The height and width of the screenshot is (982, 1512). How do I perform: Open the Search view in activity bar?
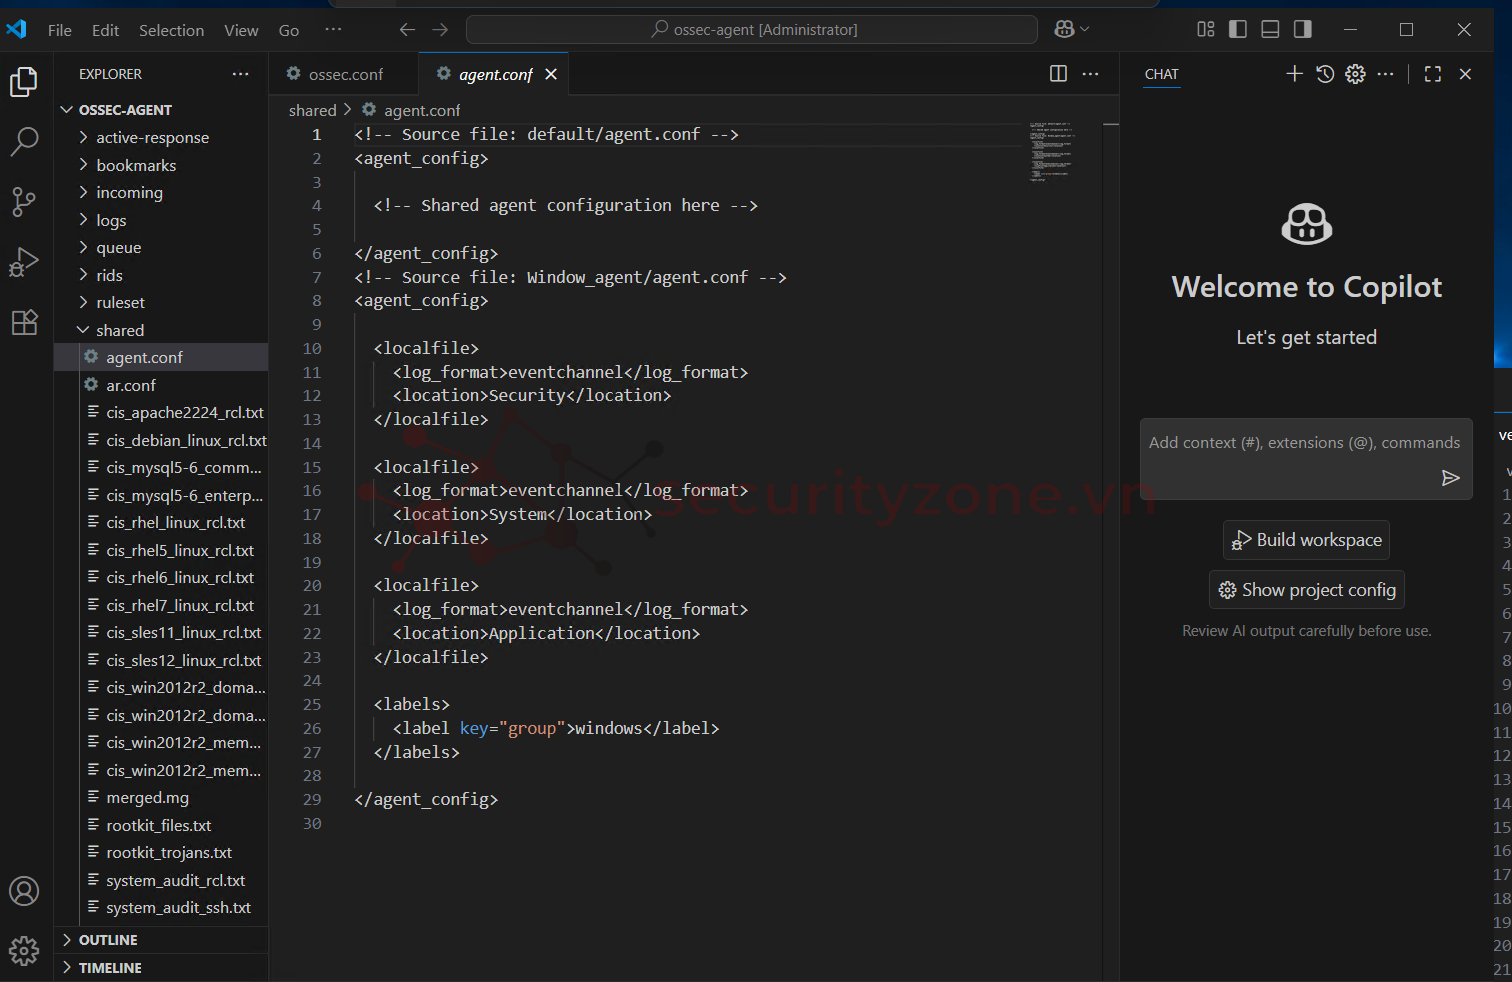(x=24, y=142)
